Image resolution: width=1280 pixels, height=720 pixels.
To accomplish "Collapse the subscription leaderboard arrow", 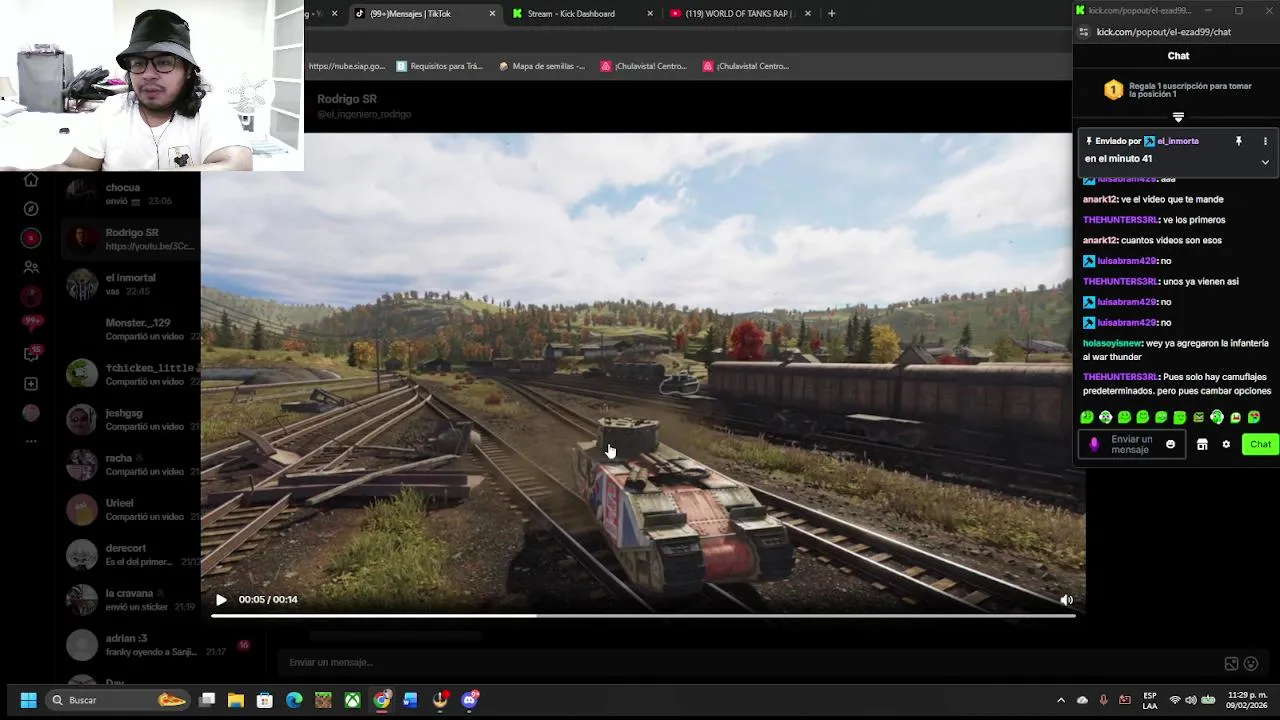I will [1178, 117].
